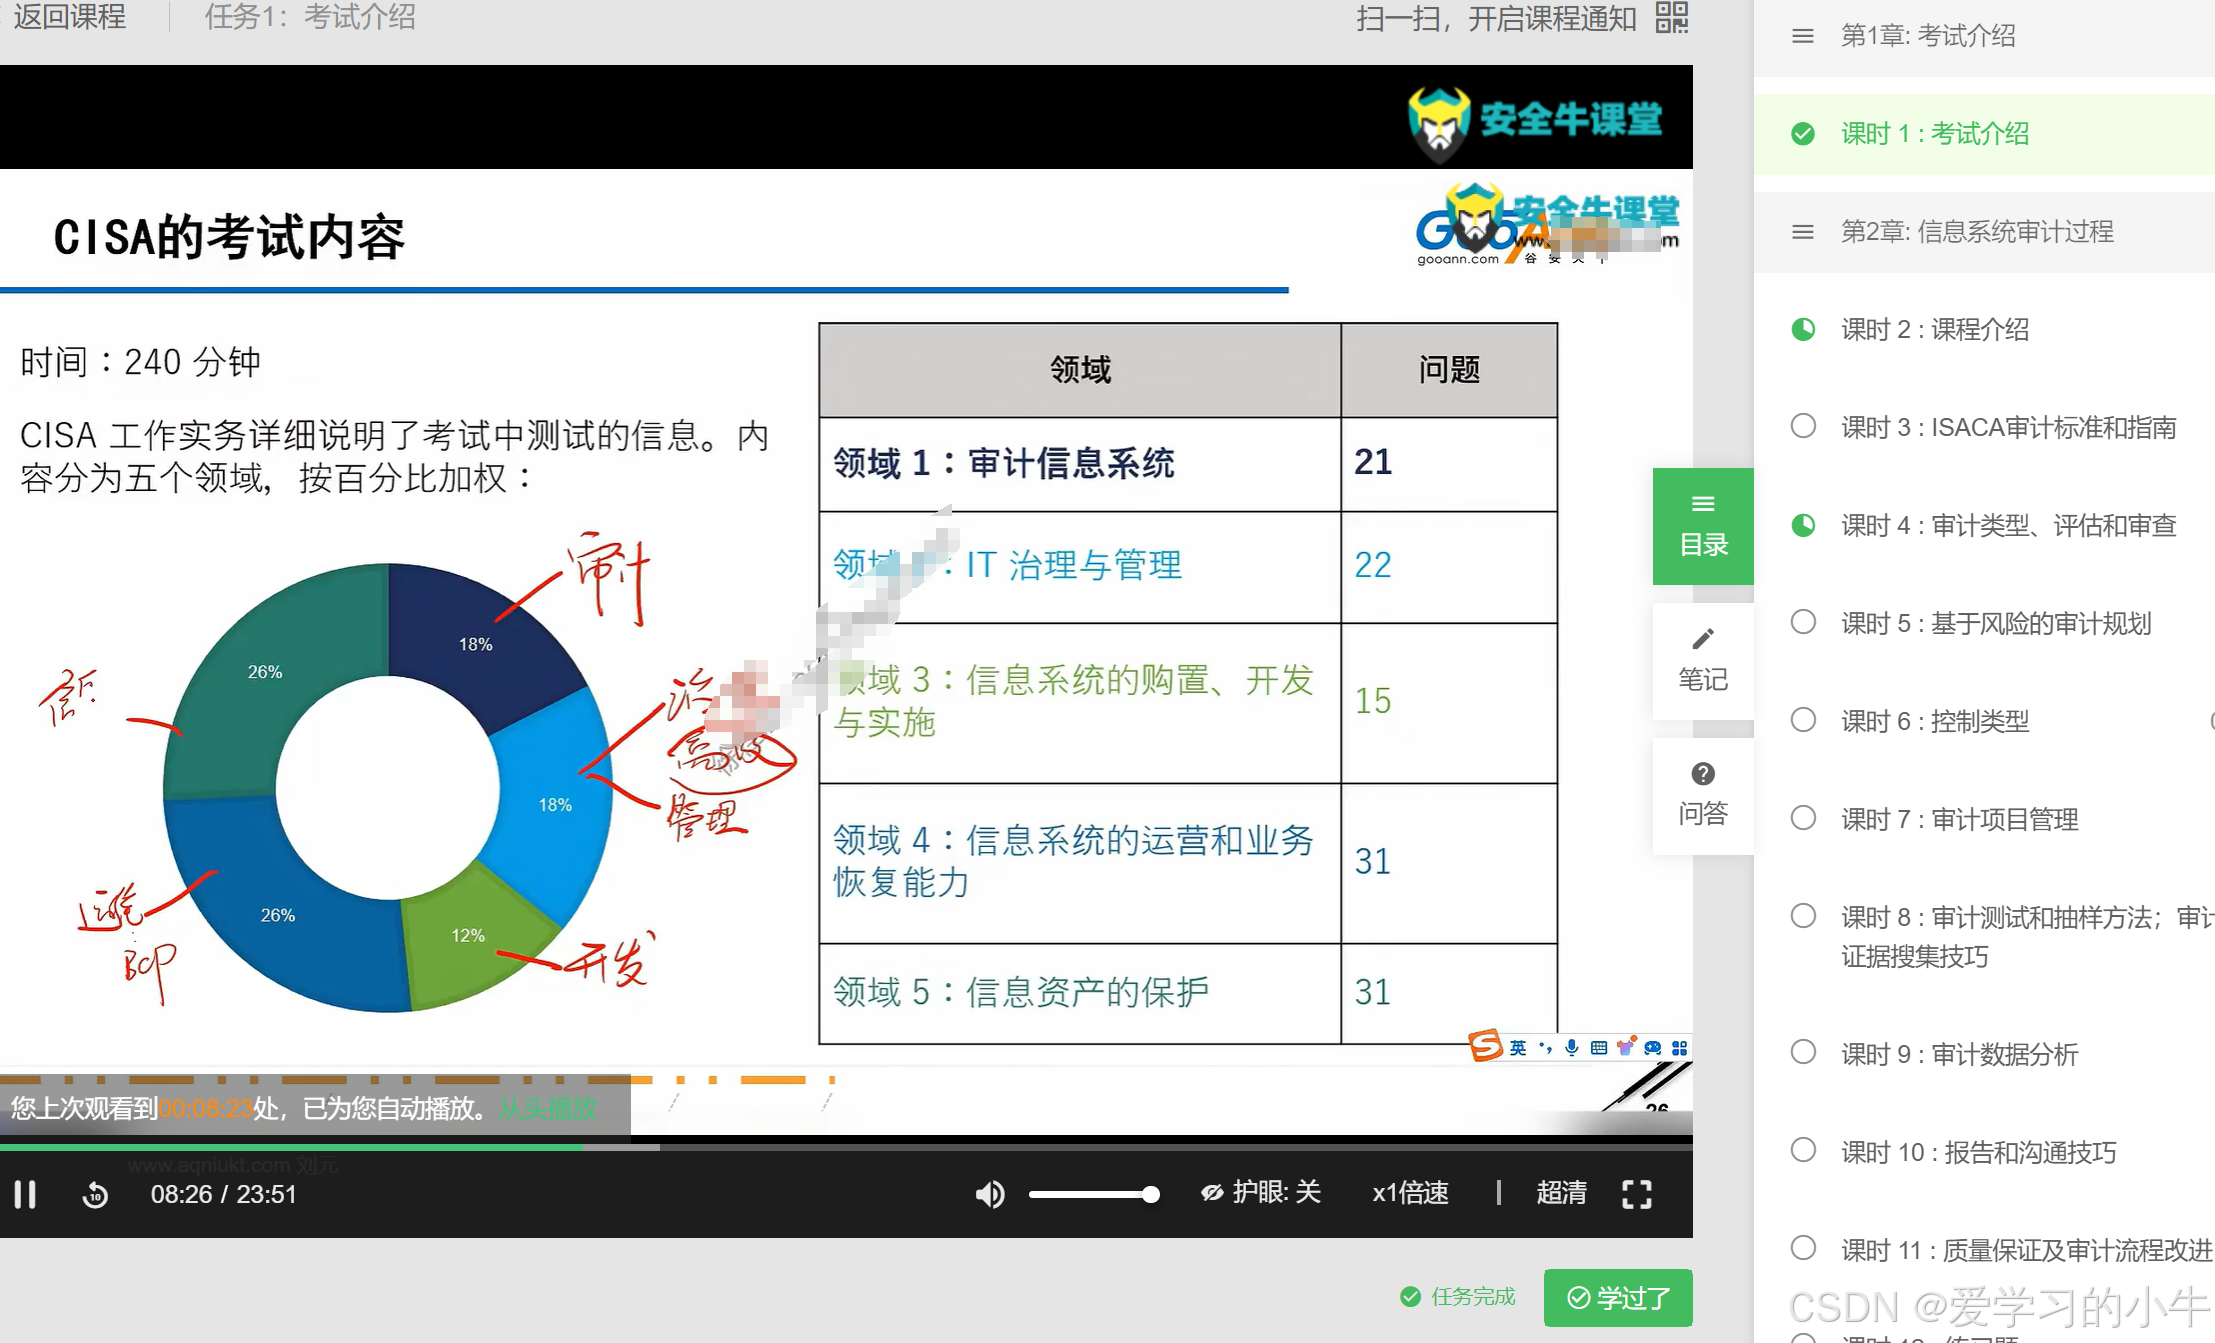Open the 超清 video quality menu
2215x1343 pixels.
pos(1561,1192)
